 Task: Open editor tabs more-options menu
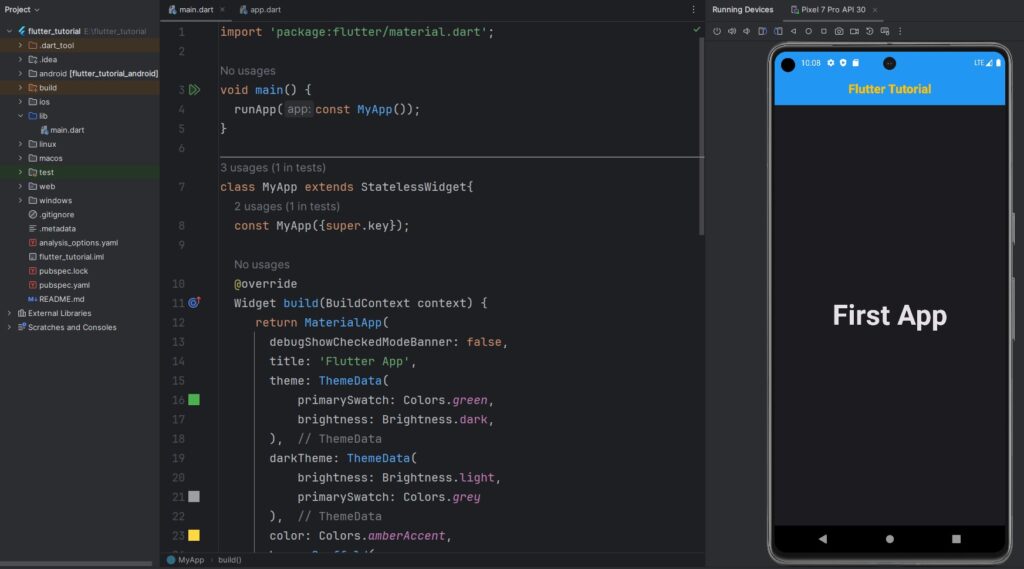tap(694, 9)
